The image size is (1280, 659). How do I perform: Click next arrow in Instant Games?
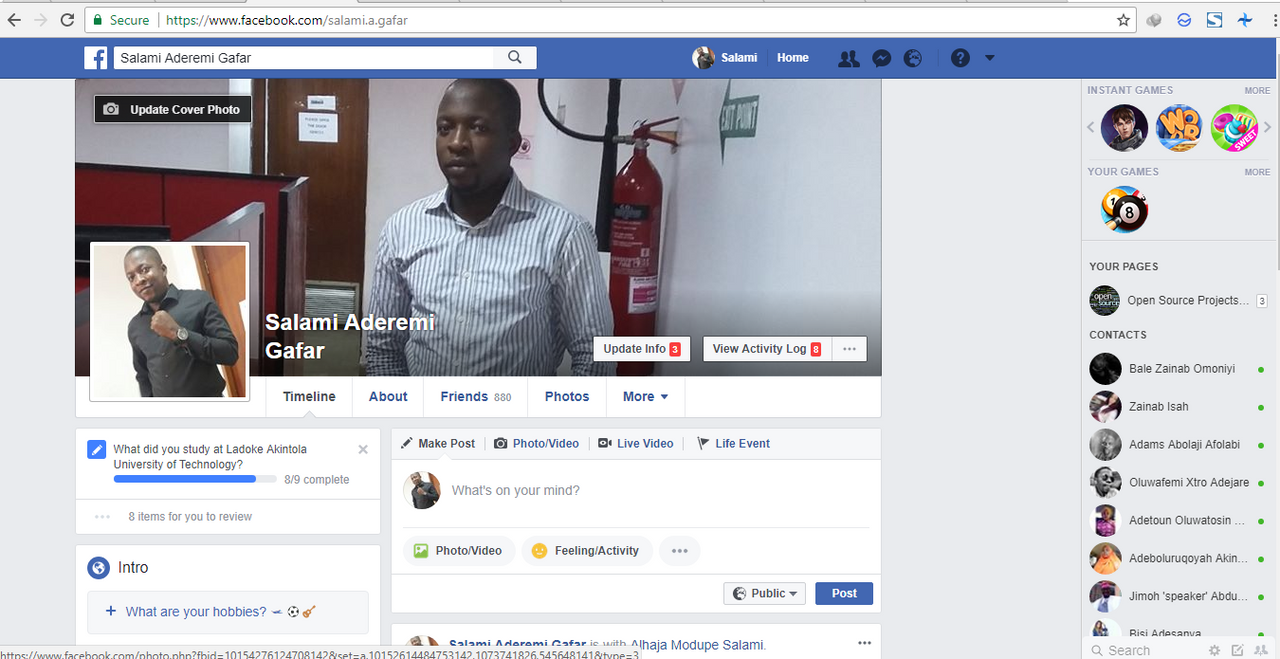(1268, 128)
